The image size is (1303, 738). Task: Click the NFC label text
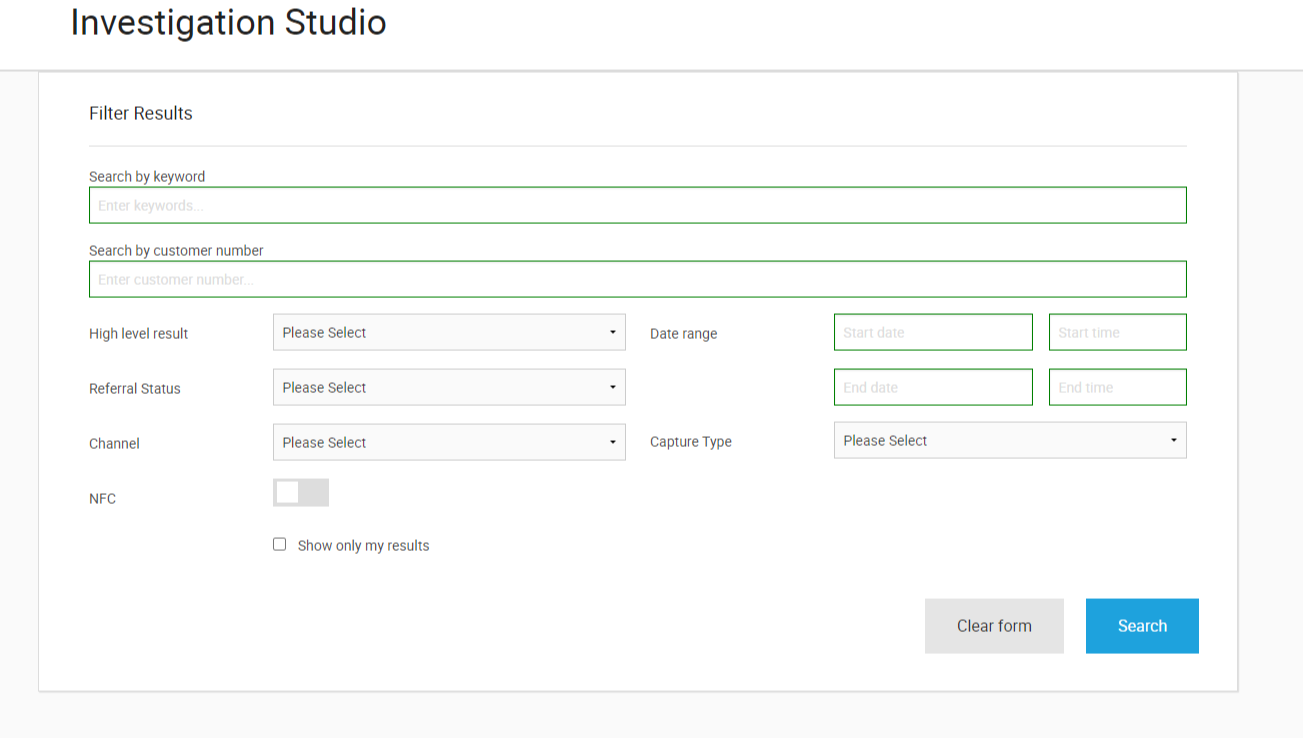tap(103, 499)
